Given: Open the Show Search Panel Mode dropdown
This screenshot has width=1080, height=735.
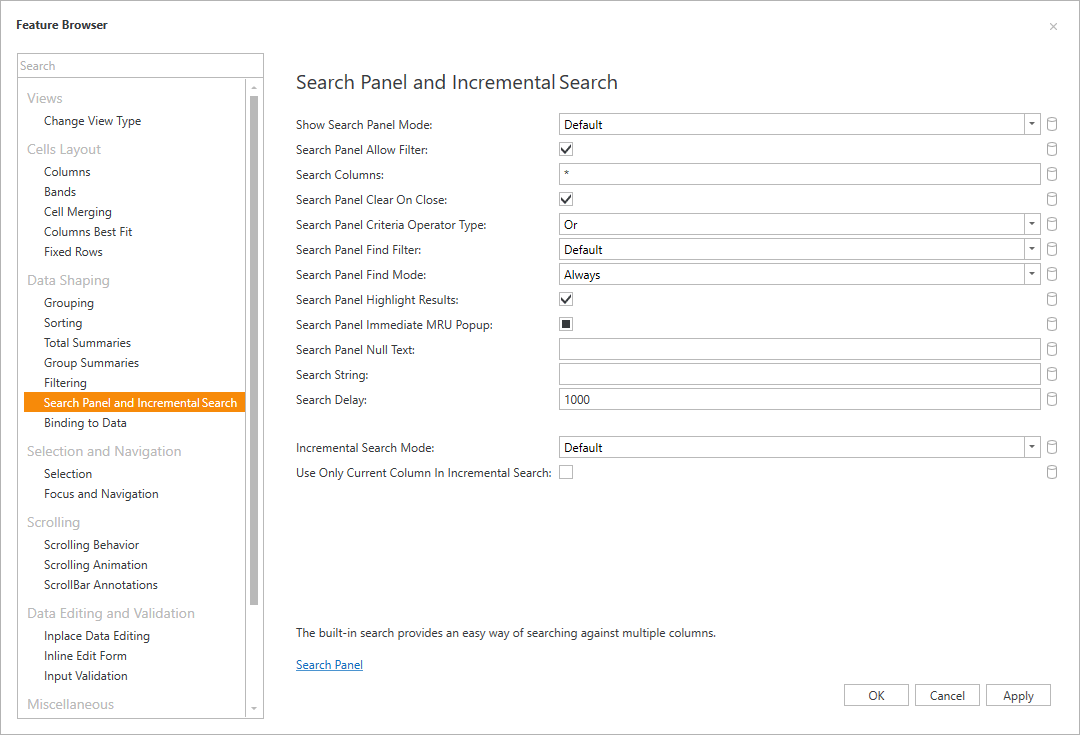Looking at the screenshot, I should coord(1032,125).
